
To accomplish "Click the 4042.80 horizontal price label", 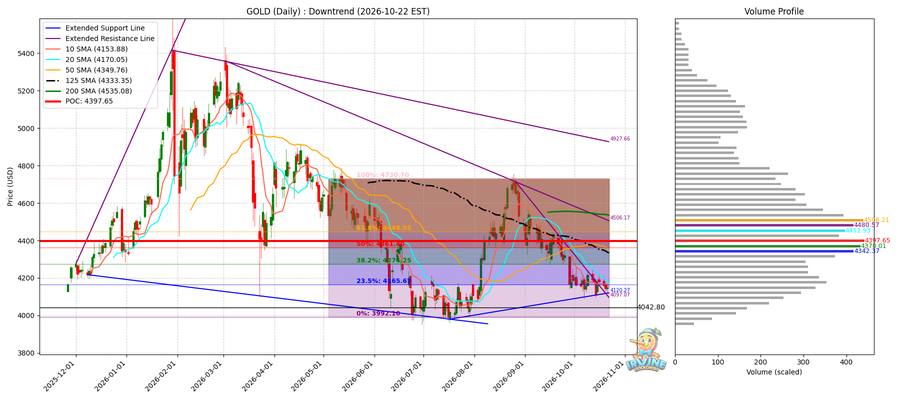I will click(x=651, y=308).
